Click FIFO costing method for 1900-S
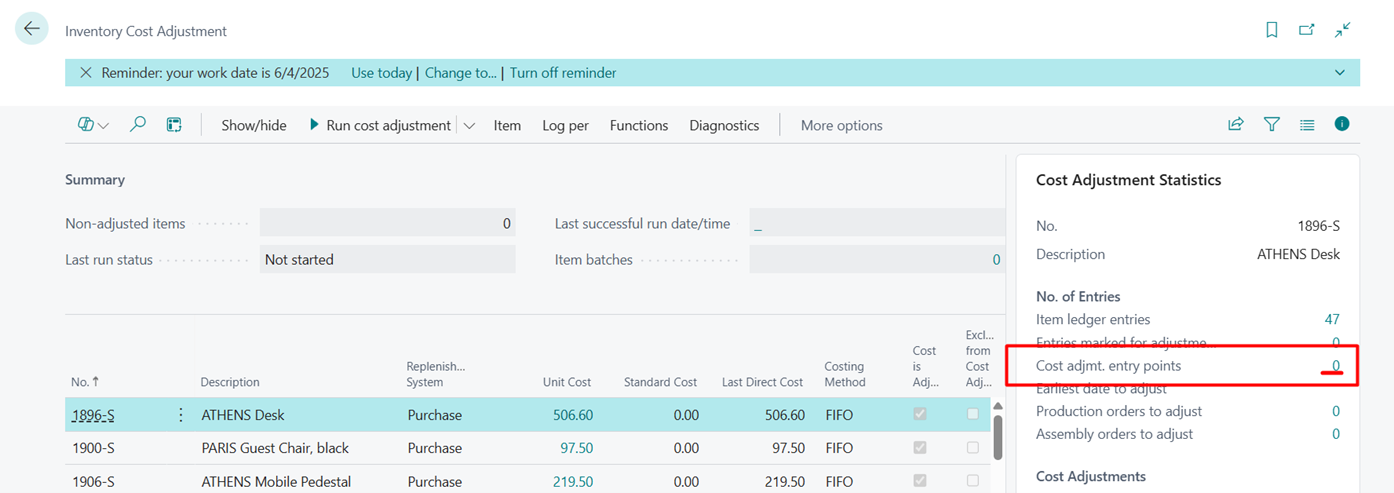1394x493 pixels. tap(840, 448)
